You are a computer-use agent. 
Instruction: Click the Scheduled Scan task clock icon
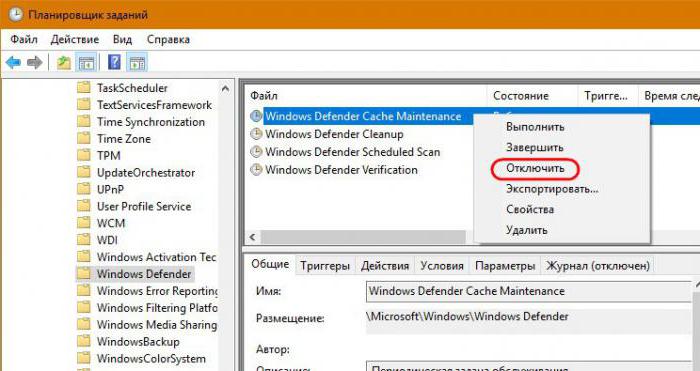coord(256,152)
